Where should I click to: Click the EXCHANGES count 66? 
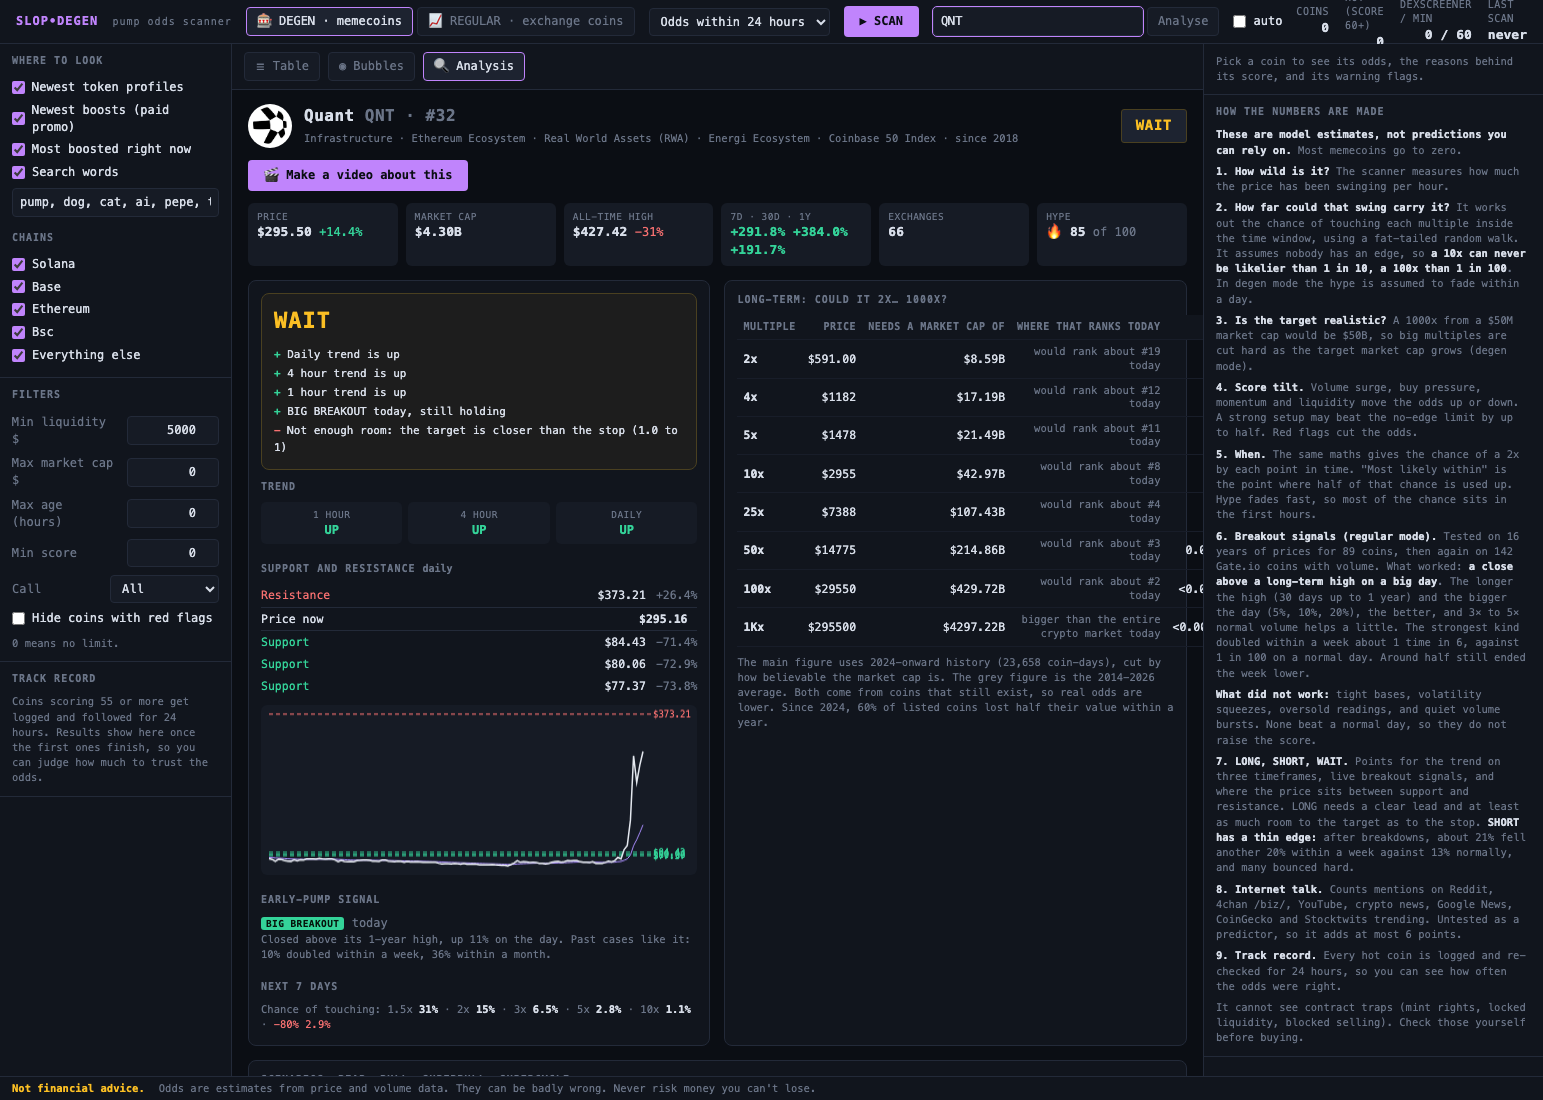tap(896, 232)
